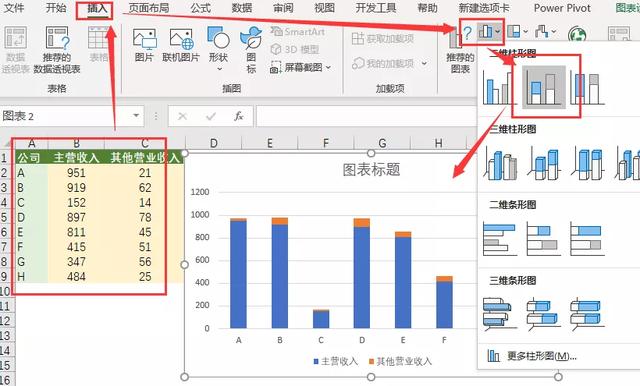Click 主营收入 legend entry in chart
Image resolution: width=640 pixels, height=386 pixels.
pos(336,362)
